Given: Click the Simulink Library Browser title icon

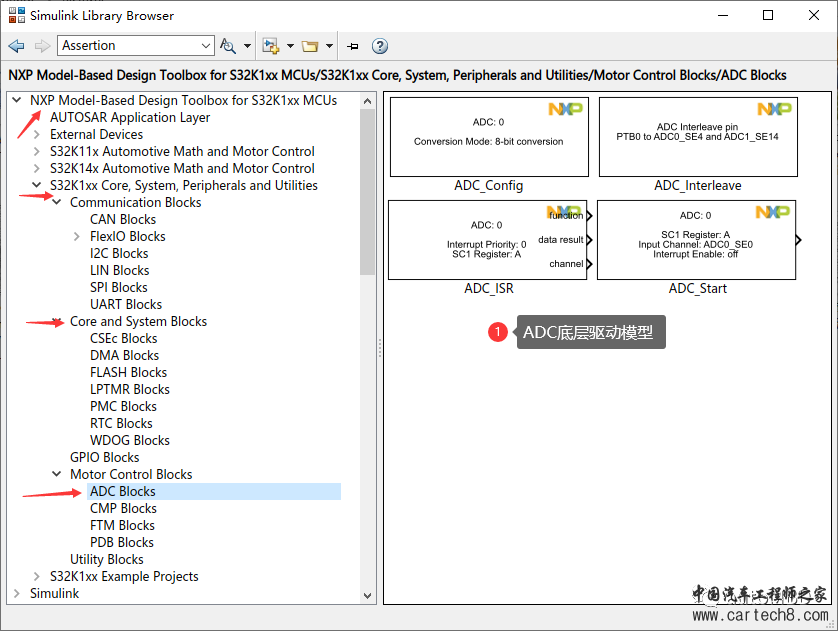Looking at the screenshot, I should click(17, 15).
